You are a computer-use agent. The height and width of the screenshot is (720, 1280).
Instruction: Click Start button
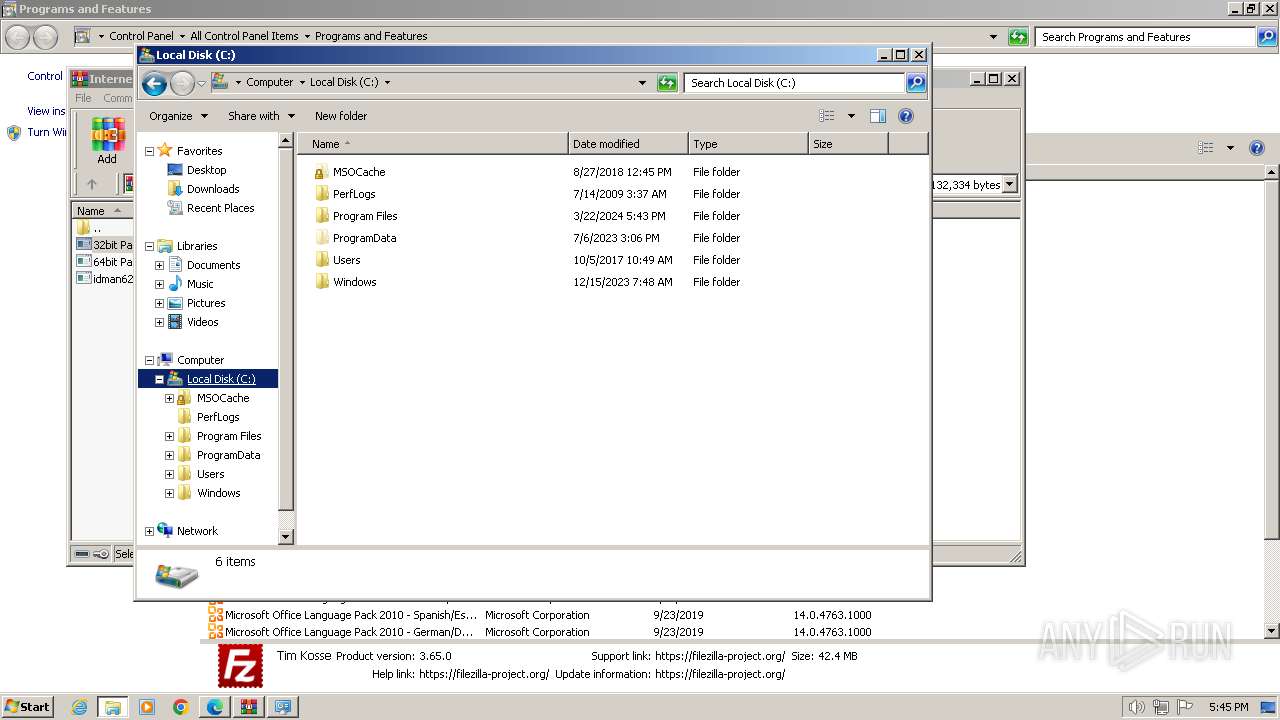click(28, 707)
